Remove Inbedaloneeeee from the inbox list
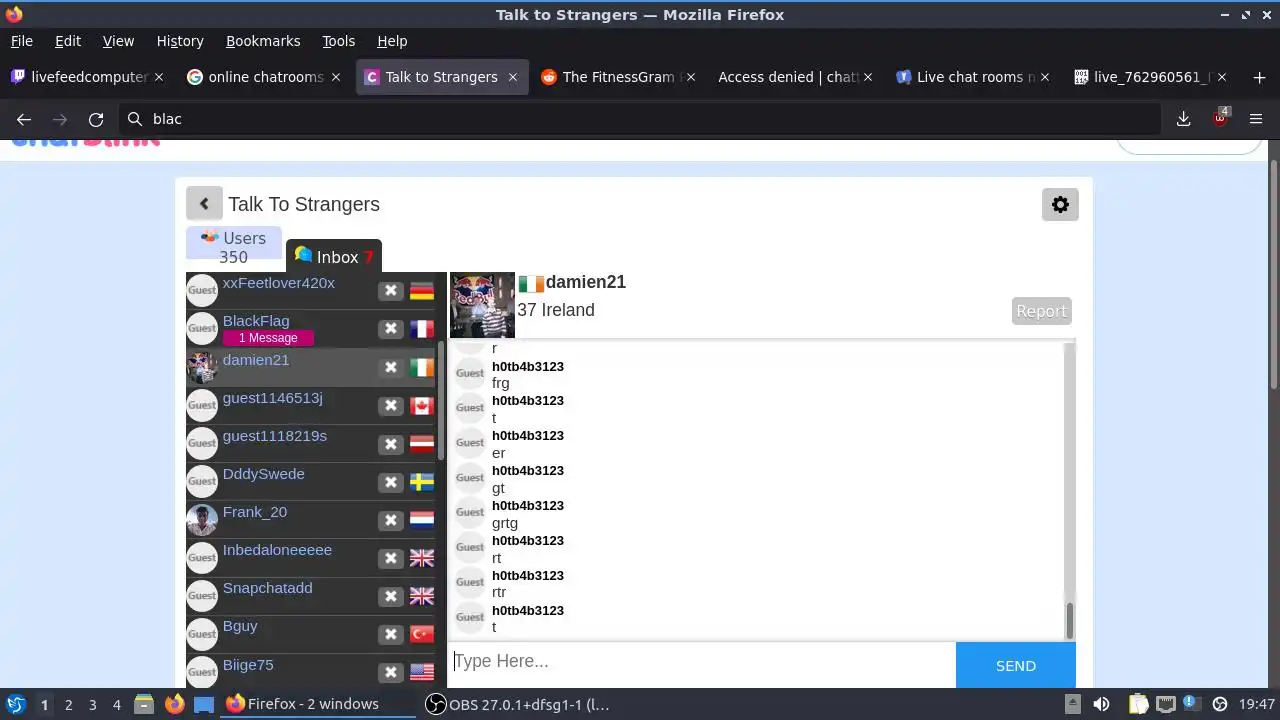Image resolution: width=1280 pixels, height=720 pixels. coord(391,558)
